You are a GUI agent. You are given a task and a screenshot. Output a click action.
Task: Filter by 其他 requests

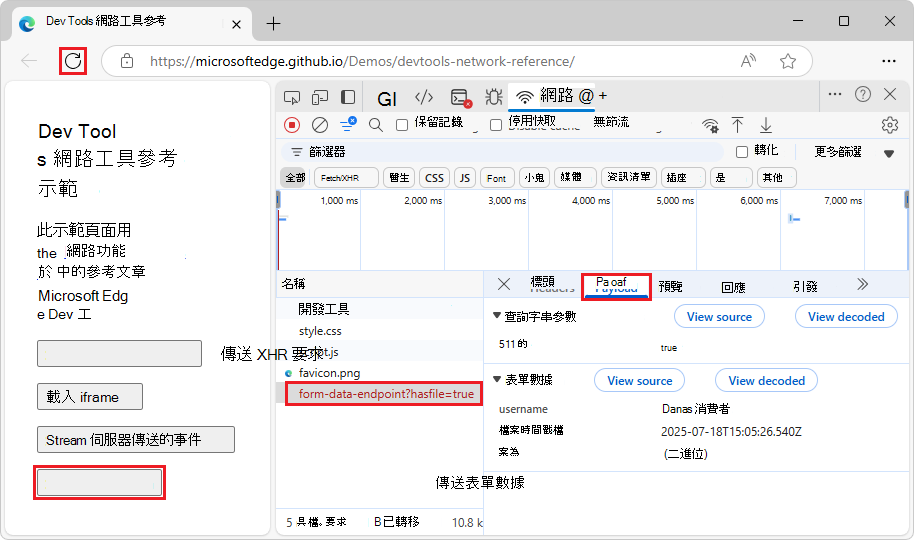point(776,178)
